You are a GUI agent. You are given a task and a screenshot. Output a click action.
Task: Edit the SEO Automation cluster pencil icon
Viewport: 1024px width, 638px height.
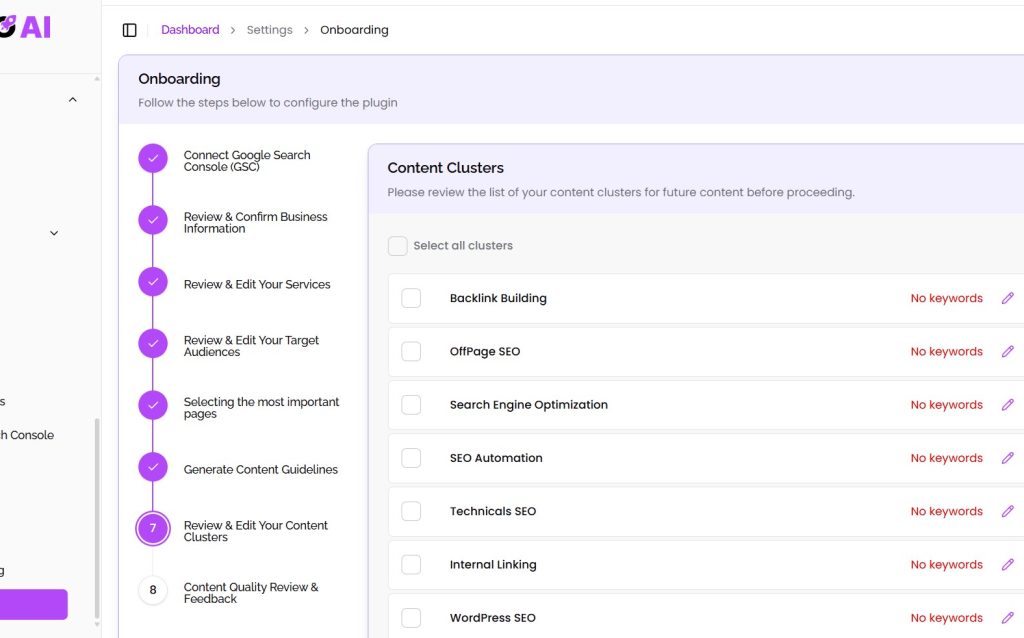[1008, 458]
